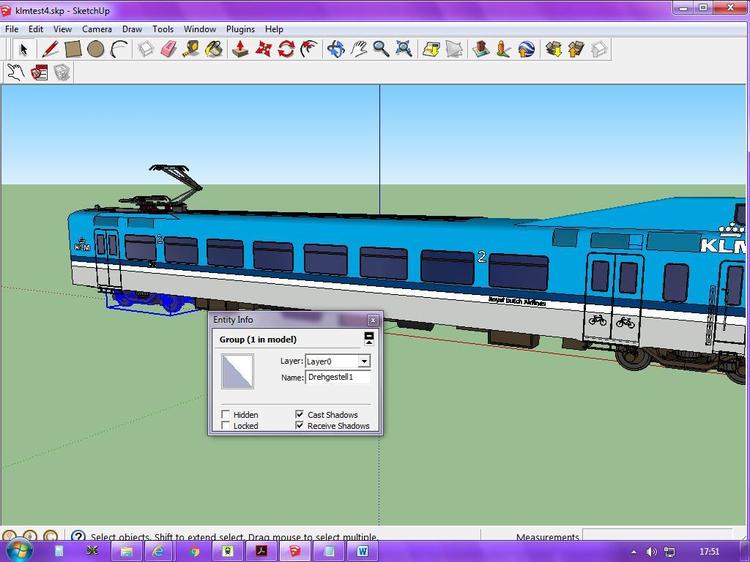Click the Add Location icon
This screenshot has height=562, width=750.
coord(431,49)
